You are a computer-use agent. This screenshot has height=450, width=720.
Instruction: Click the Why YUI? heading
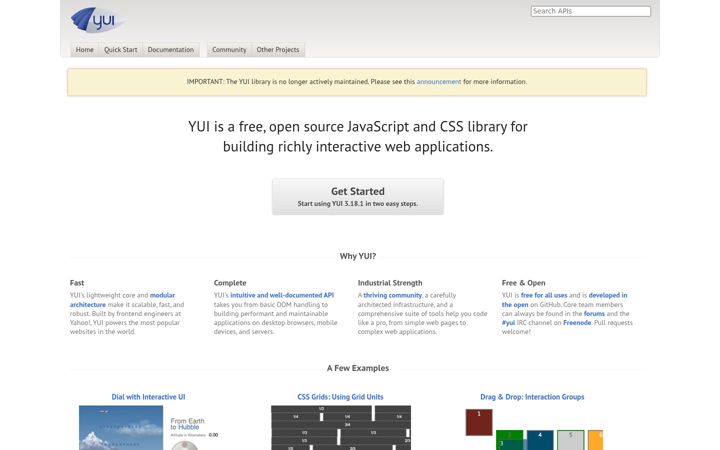[x=358, y=256]
